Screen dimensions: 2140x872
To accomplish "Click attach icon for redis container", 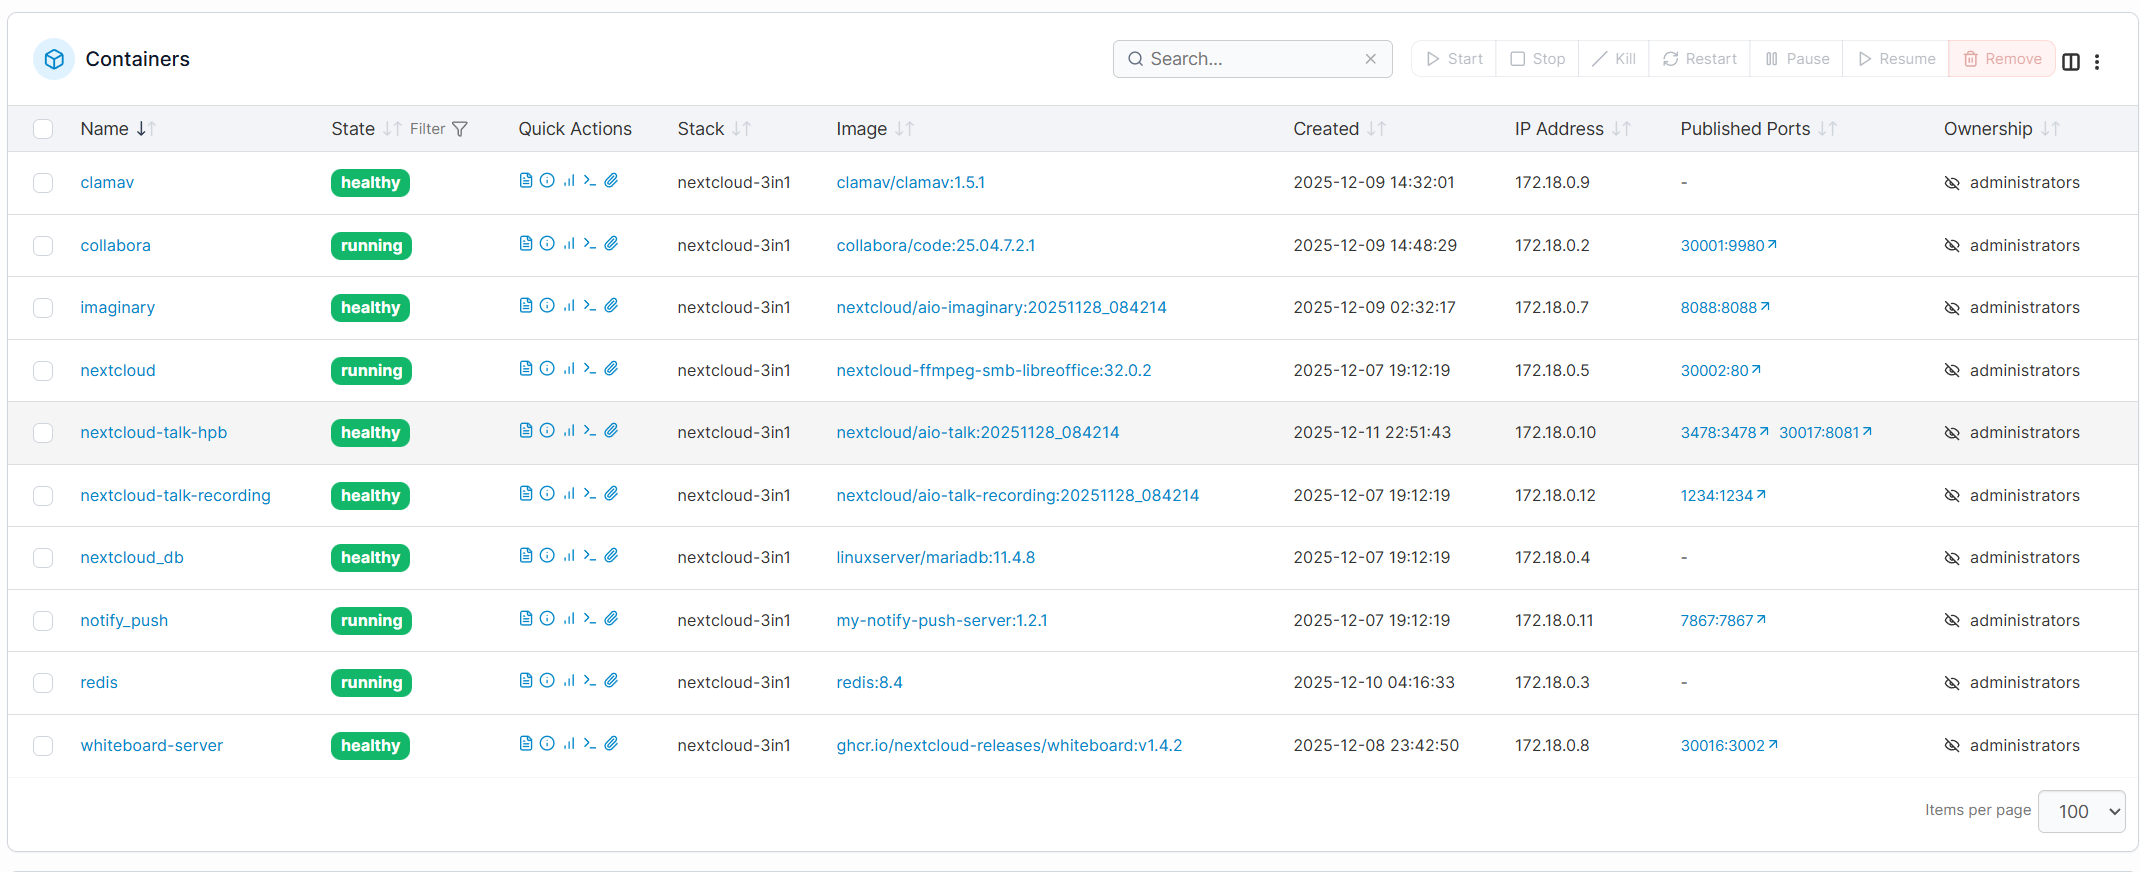I will 612,681.
